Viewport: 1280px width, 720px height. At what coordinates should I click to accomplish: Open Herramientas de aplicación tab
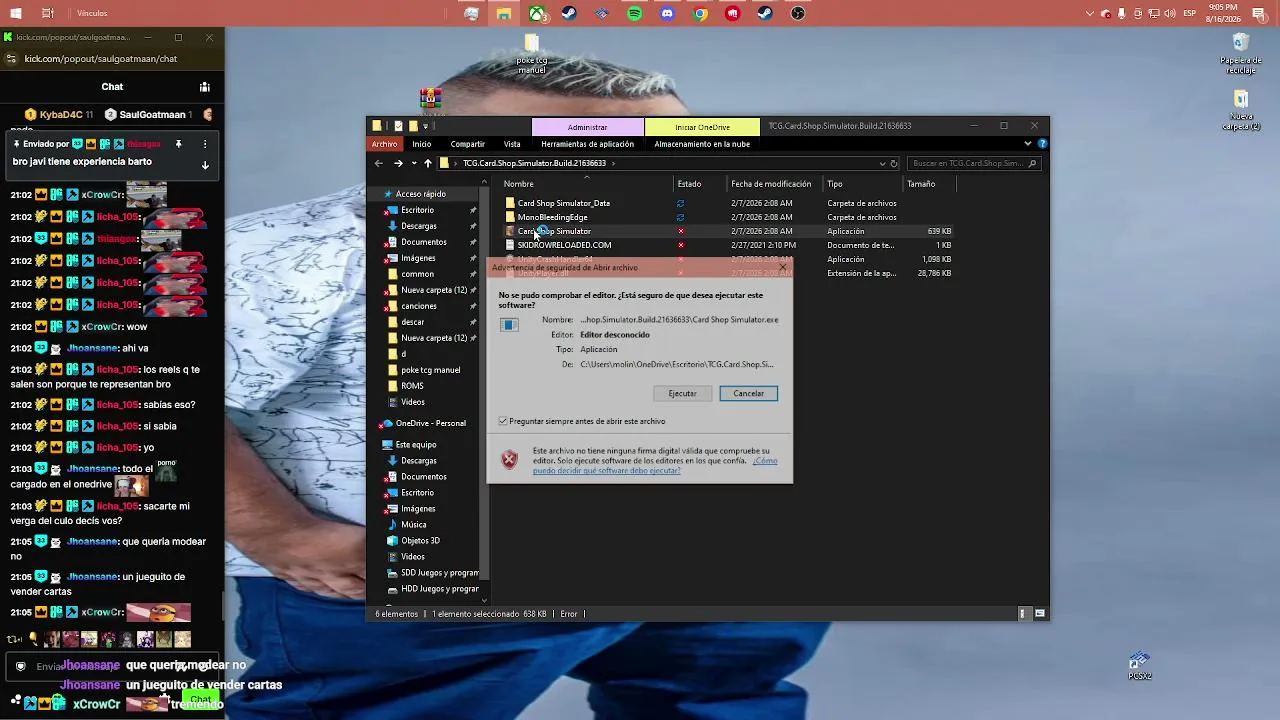tap(587, 144)
